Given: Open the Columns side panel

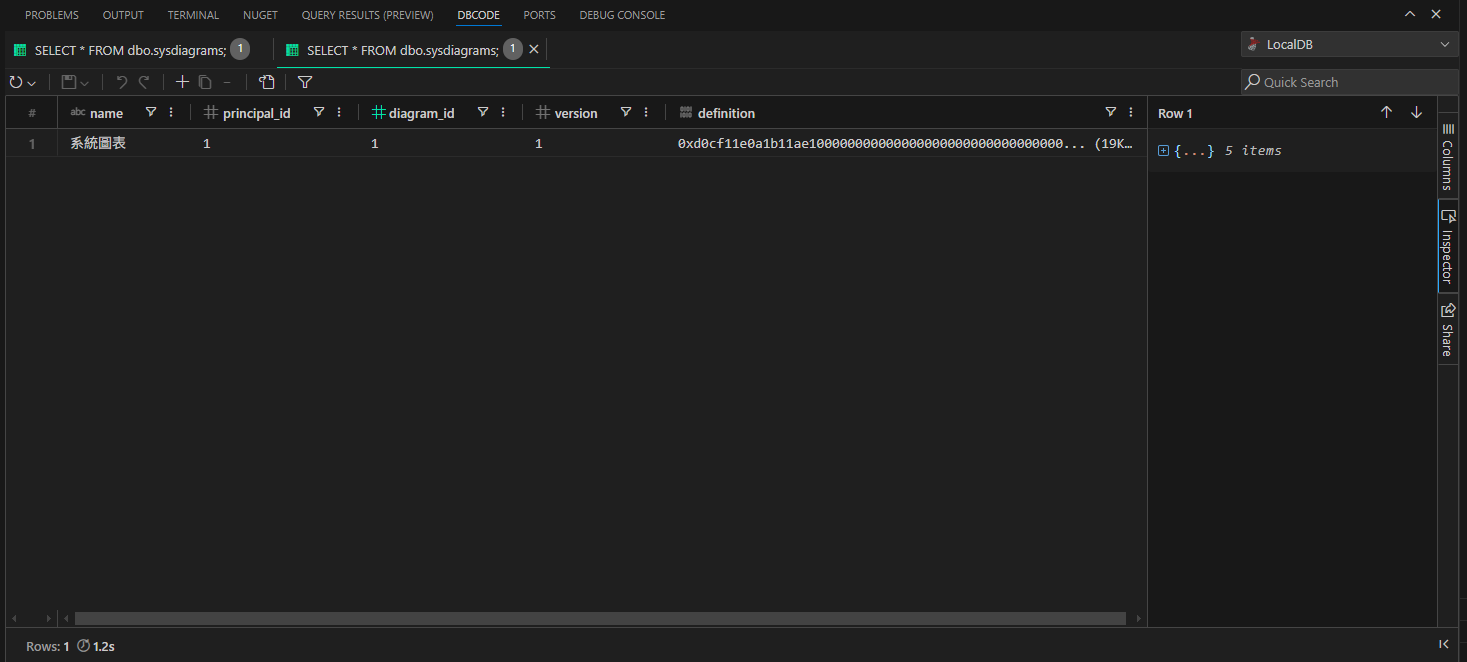Looking at the screenshot, I should click(1447, 157).
